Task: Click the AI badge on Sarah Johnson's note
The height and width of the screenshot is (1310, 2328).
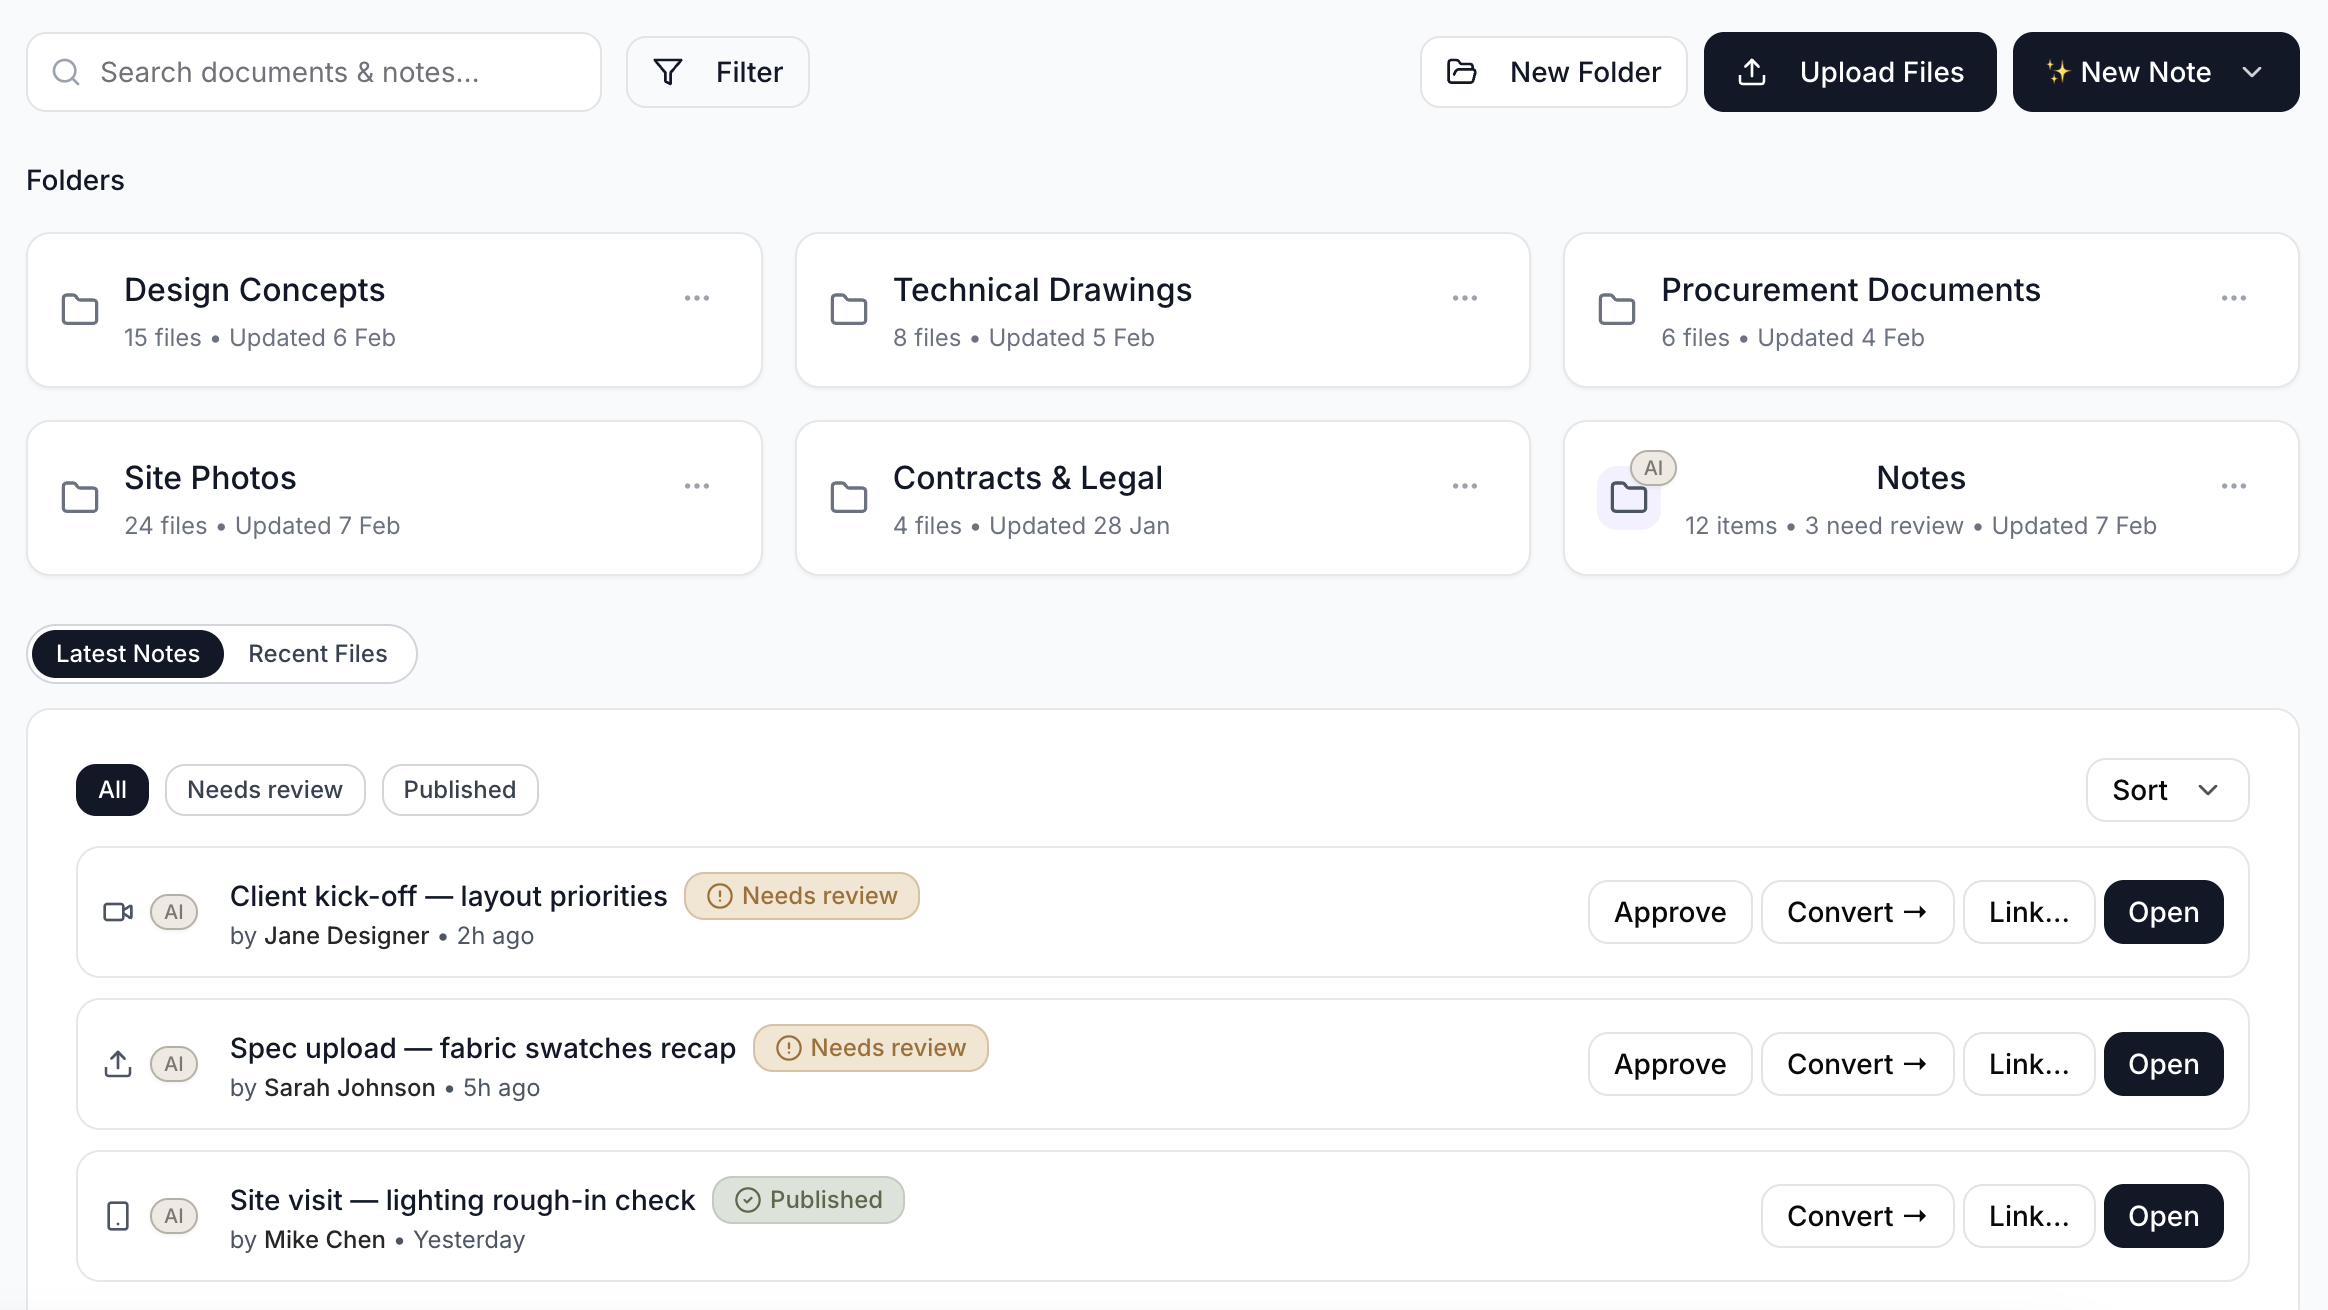Action: 174,1064
